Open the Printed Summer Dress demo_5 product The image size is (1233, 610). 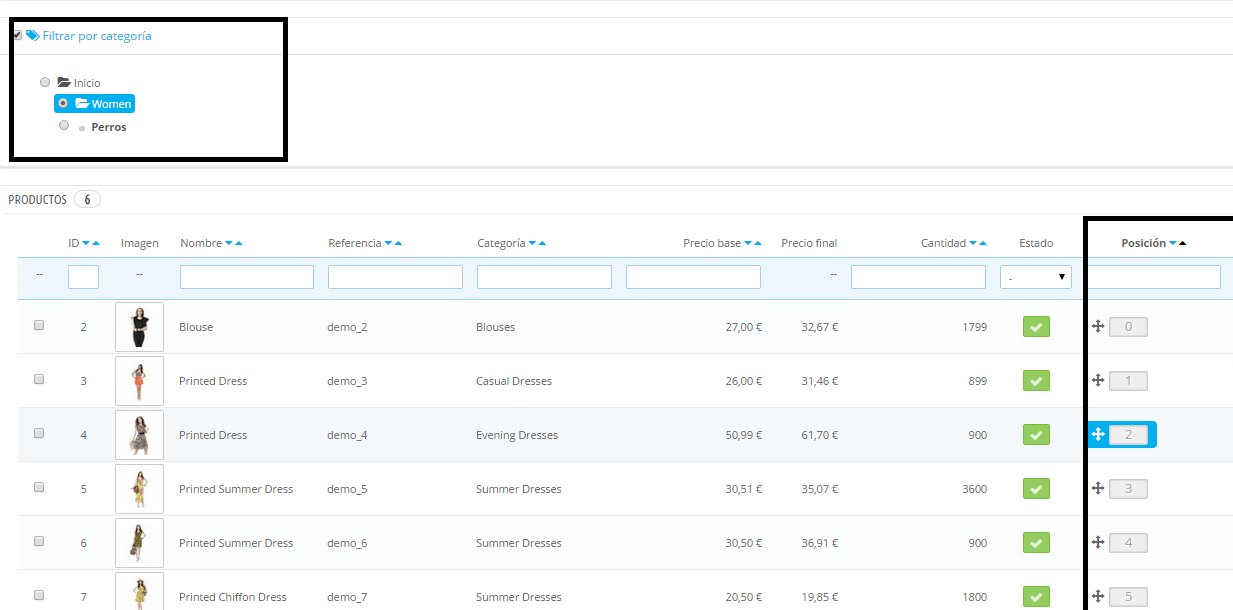click(236, 489)
